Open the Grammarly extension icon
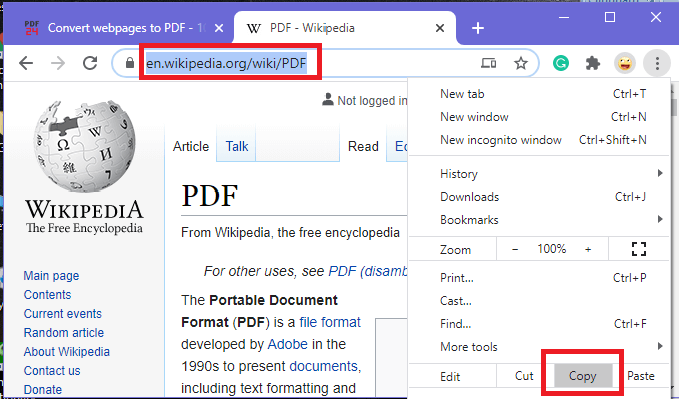 tap(561, 64)
